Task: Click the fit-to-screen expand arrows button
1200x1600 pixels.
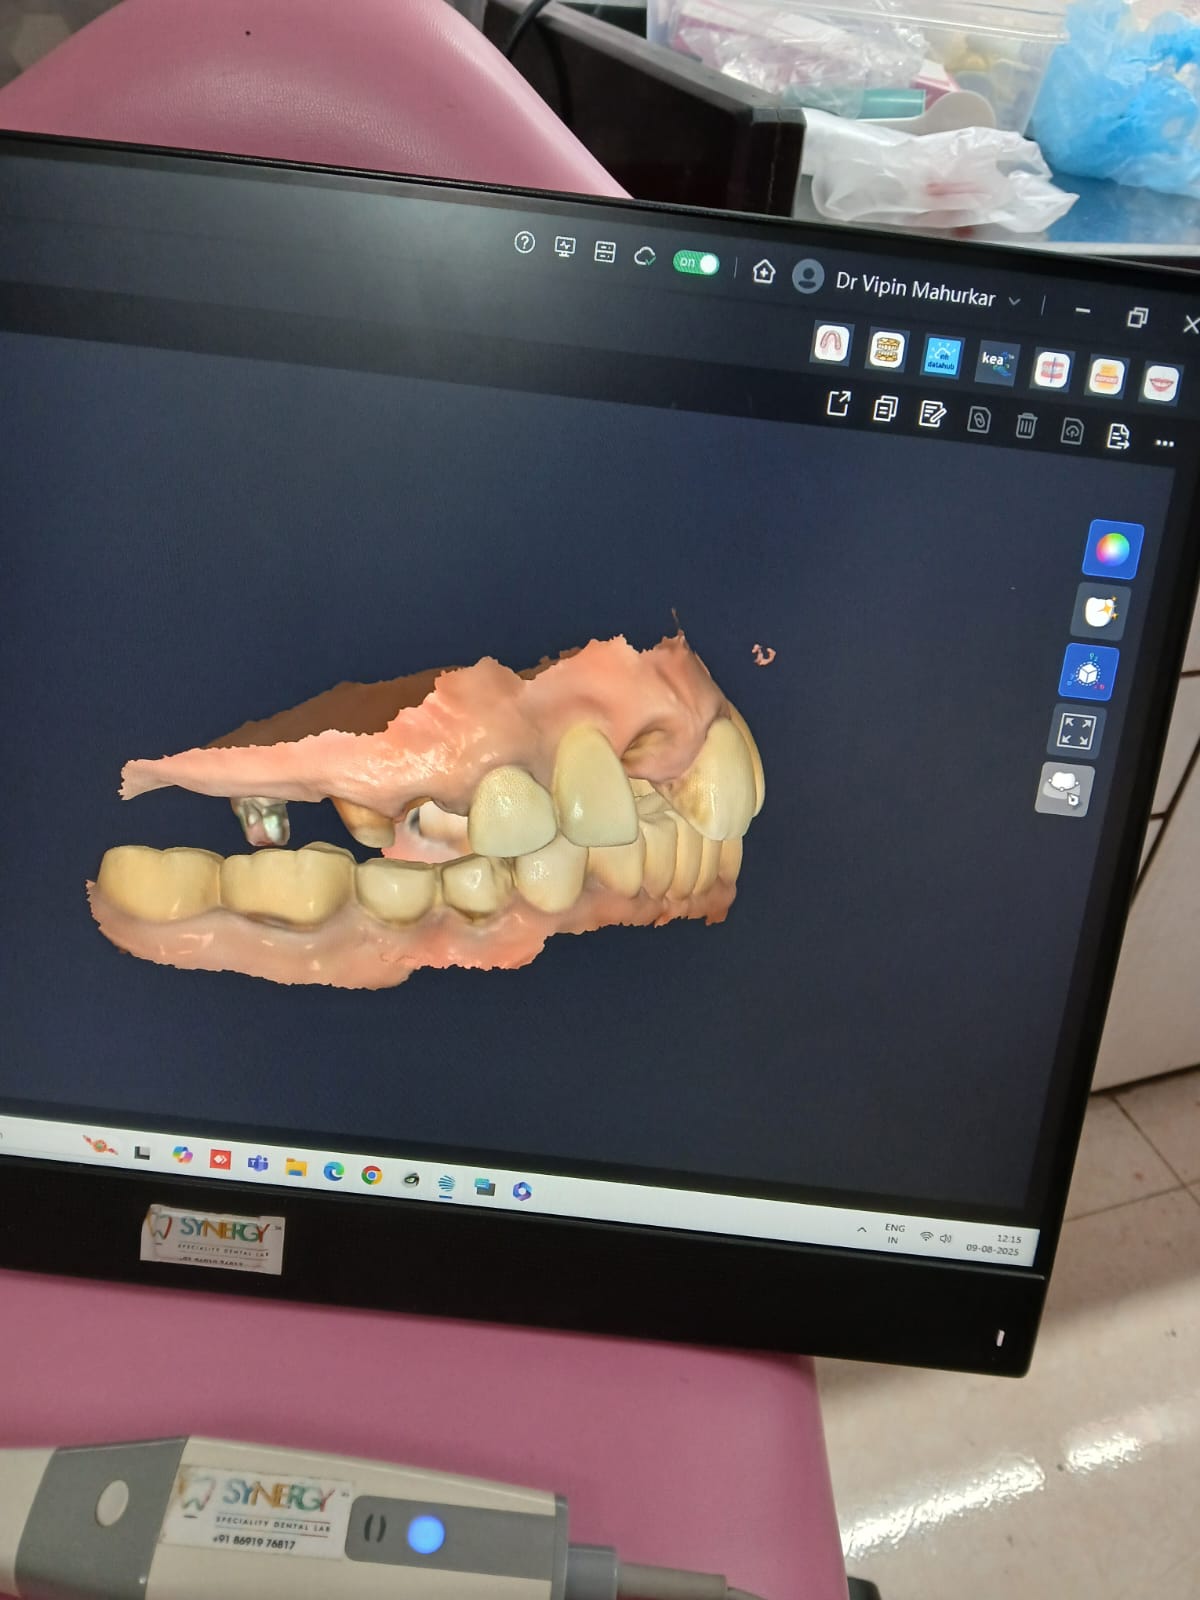Action: [1076, 731]
